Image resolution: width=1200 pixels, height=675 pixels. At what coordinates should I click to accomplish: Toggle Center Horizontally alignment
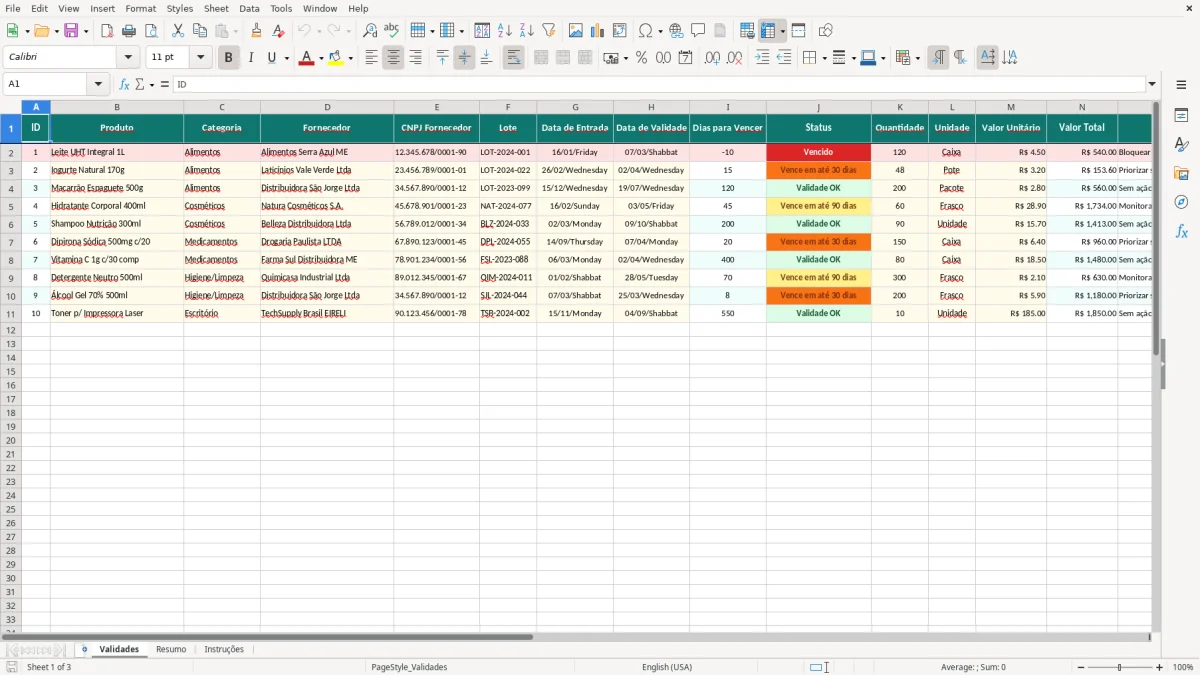point(393,58)
